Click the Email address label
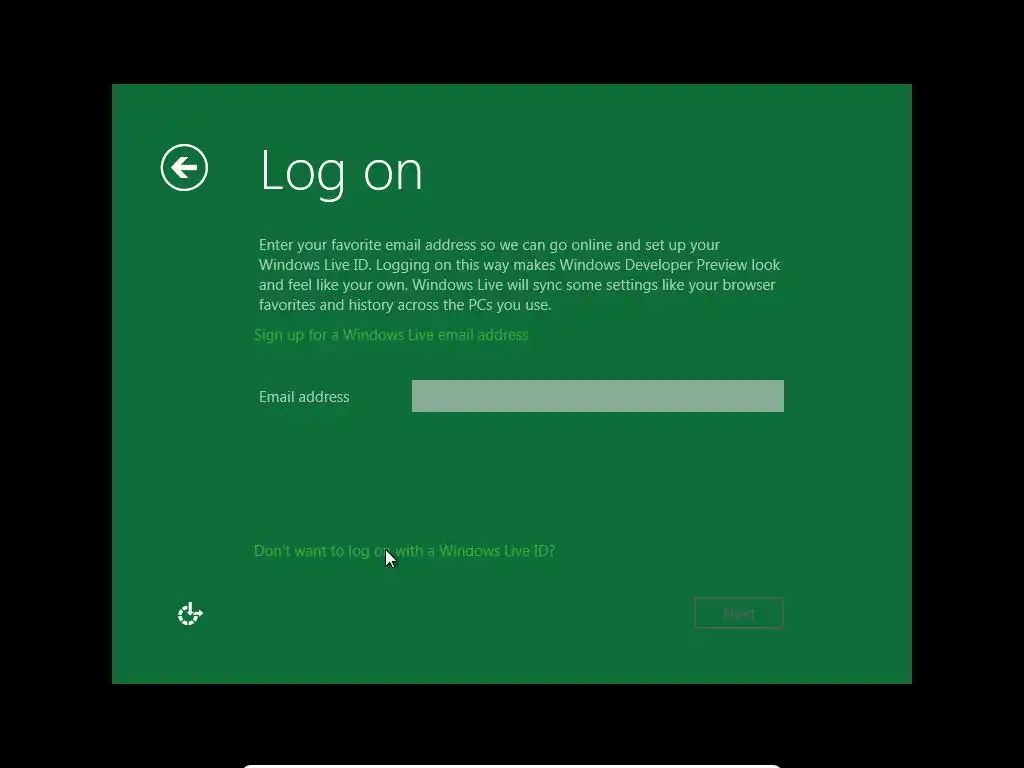Screen dimensions: 1024x768 [x=304, y=397]
